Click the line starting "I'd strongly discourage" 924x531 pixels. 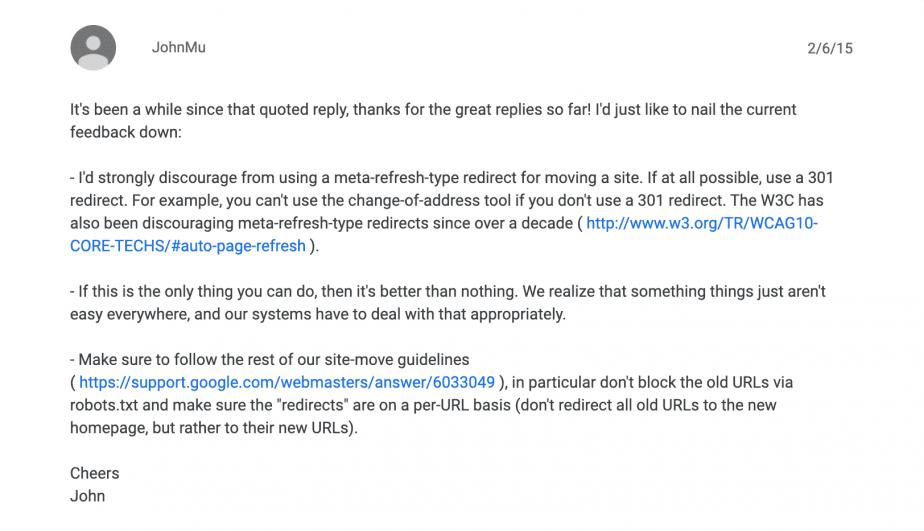(x=451, y=178)
